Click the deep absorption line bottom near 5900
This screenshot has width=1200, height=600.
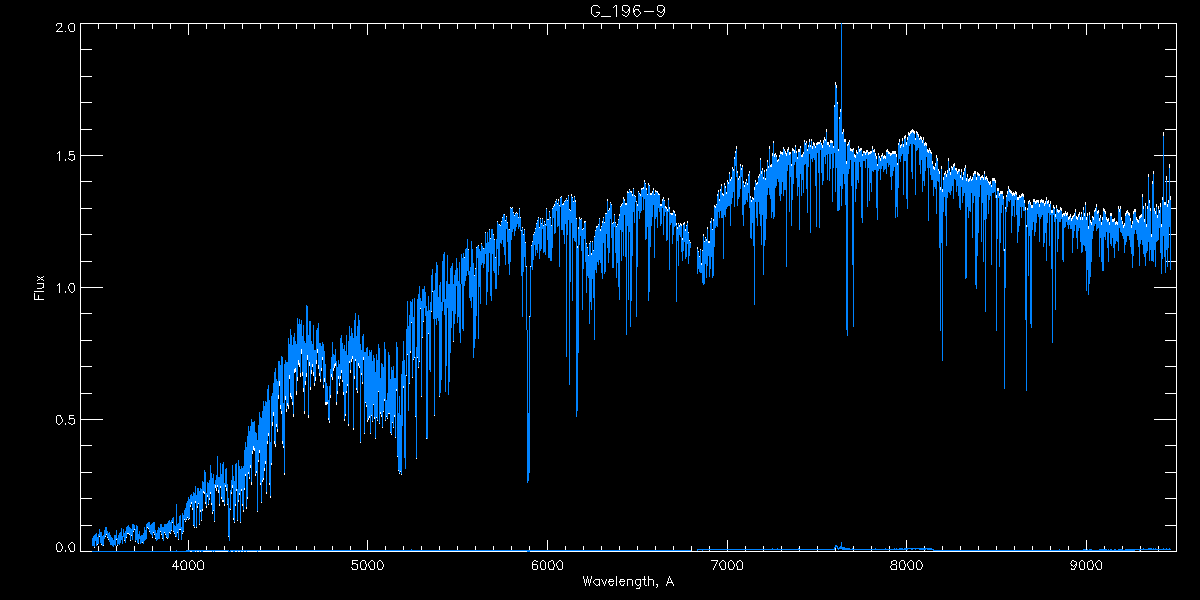pos(528,479)
